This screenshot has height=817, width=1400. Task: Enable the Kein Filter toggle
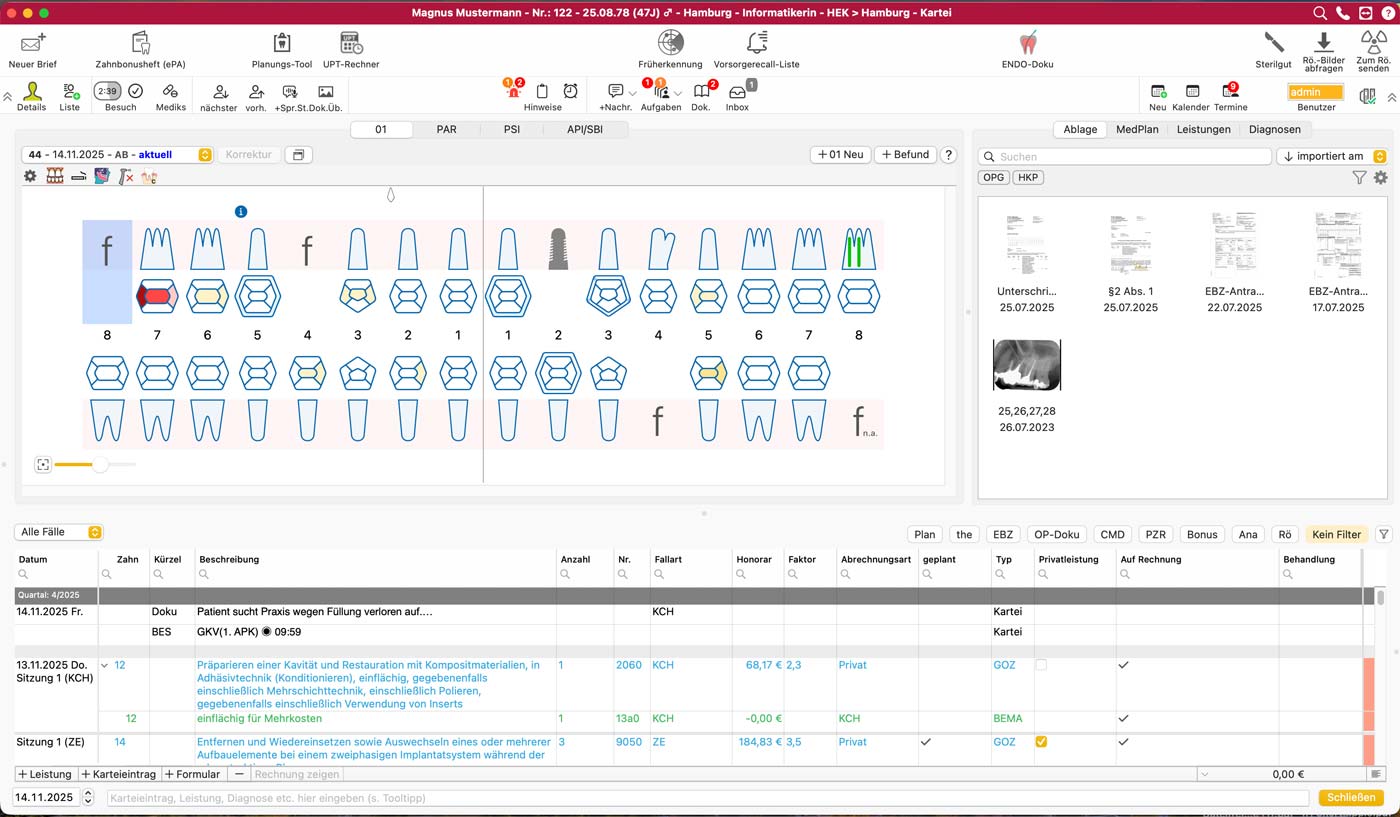tap(1336, 534)
